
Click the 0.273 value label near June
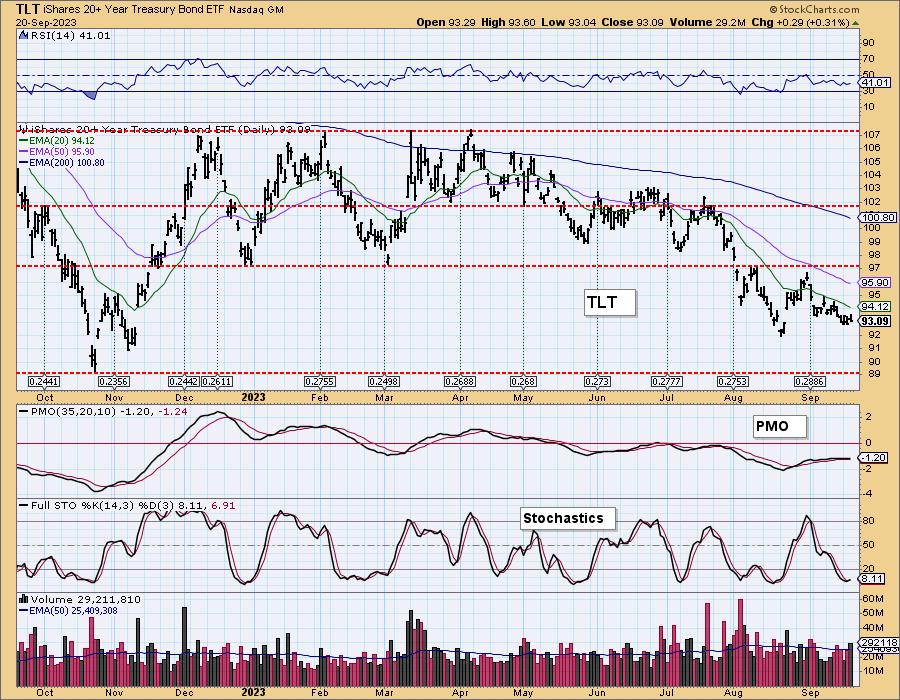click(x=597, y=382)
